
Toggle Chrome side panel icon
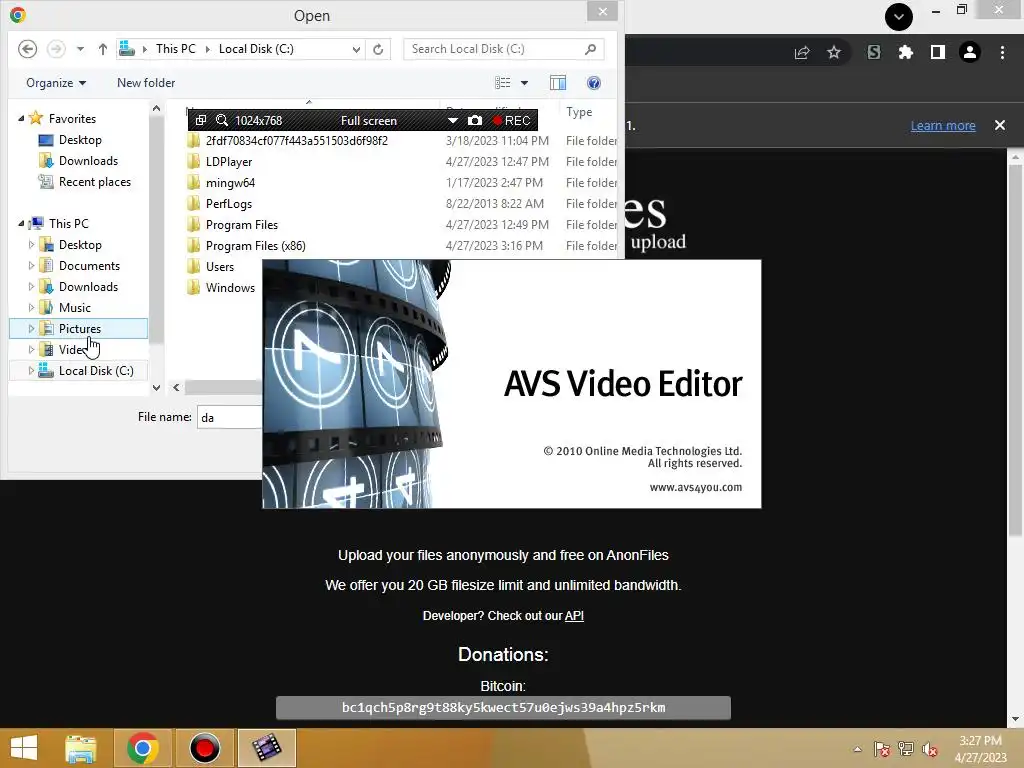pos(938,52)
